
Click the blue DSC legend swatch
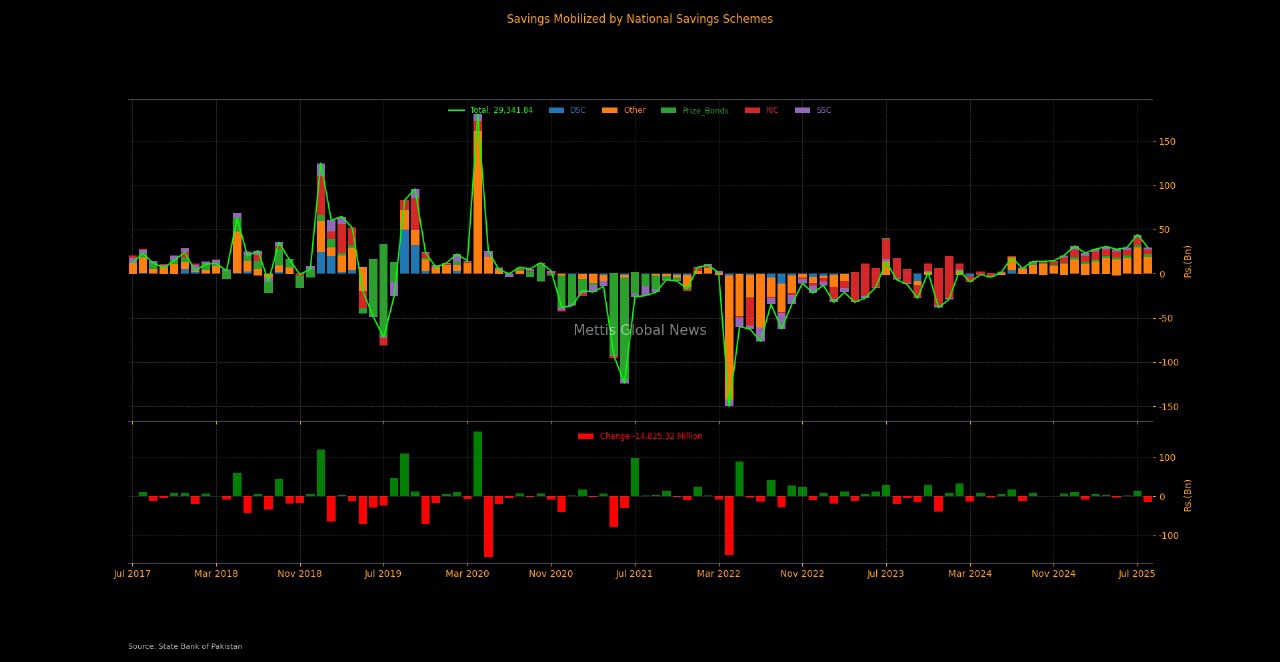[557, 110]
